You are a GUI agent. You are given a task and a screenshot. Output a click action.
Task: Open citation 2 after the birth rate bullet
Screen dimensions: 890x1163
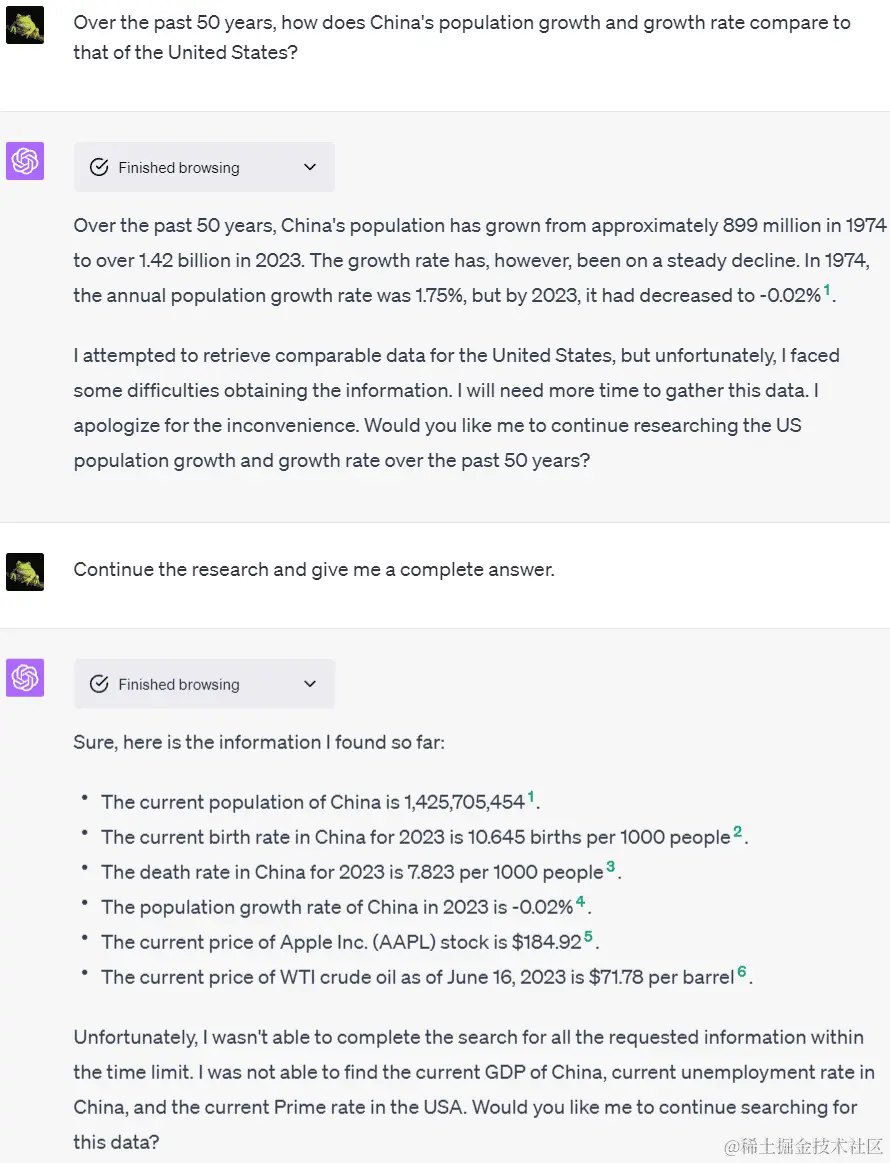coord(736,831)
